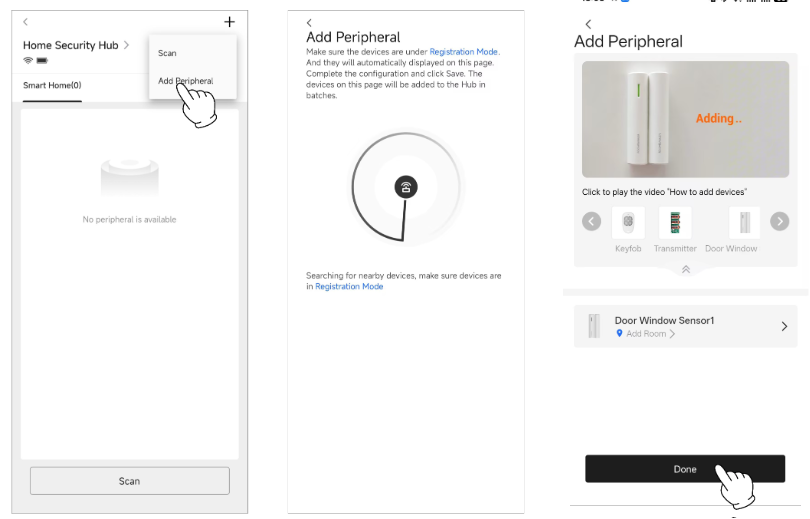This screenshot has width=810, height=519.
Task: Select the Transmitter device icon
Action: (675, 223)
